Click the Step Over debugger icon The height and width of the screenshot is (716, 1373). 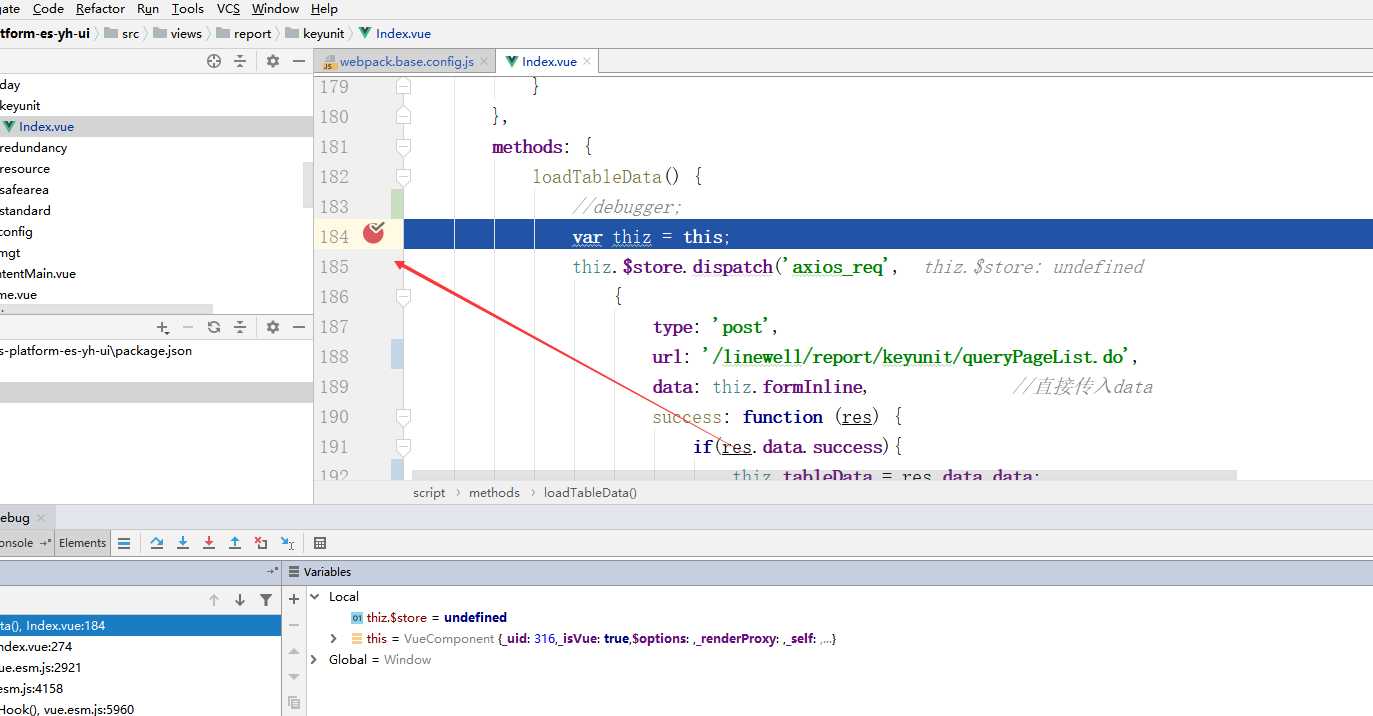pos(157,543)
